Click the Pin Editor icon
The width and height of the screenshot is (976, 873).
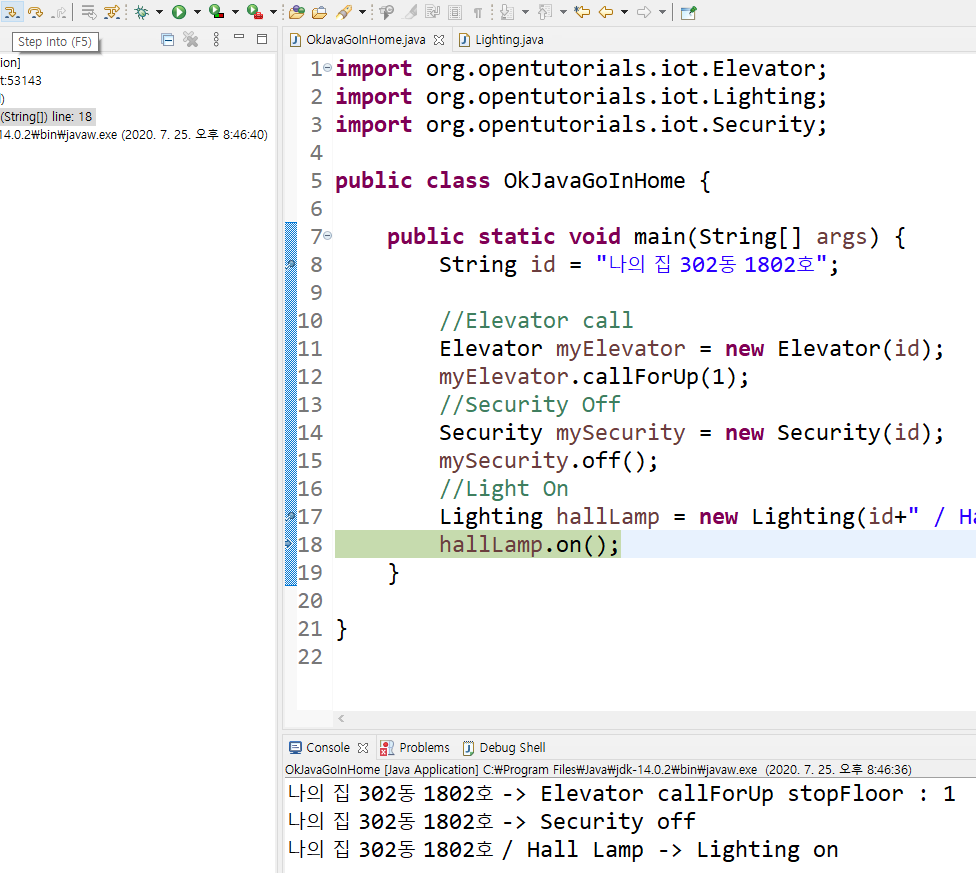click(x=688, y=12)
